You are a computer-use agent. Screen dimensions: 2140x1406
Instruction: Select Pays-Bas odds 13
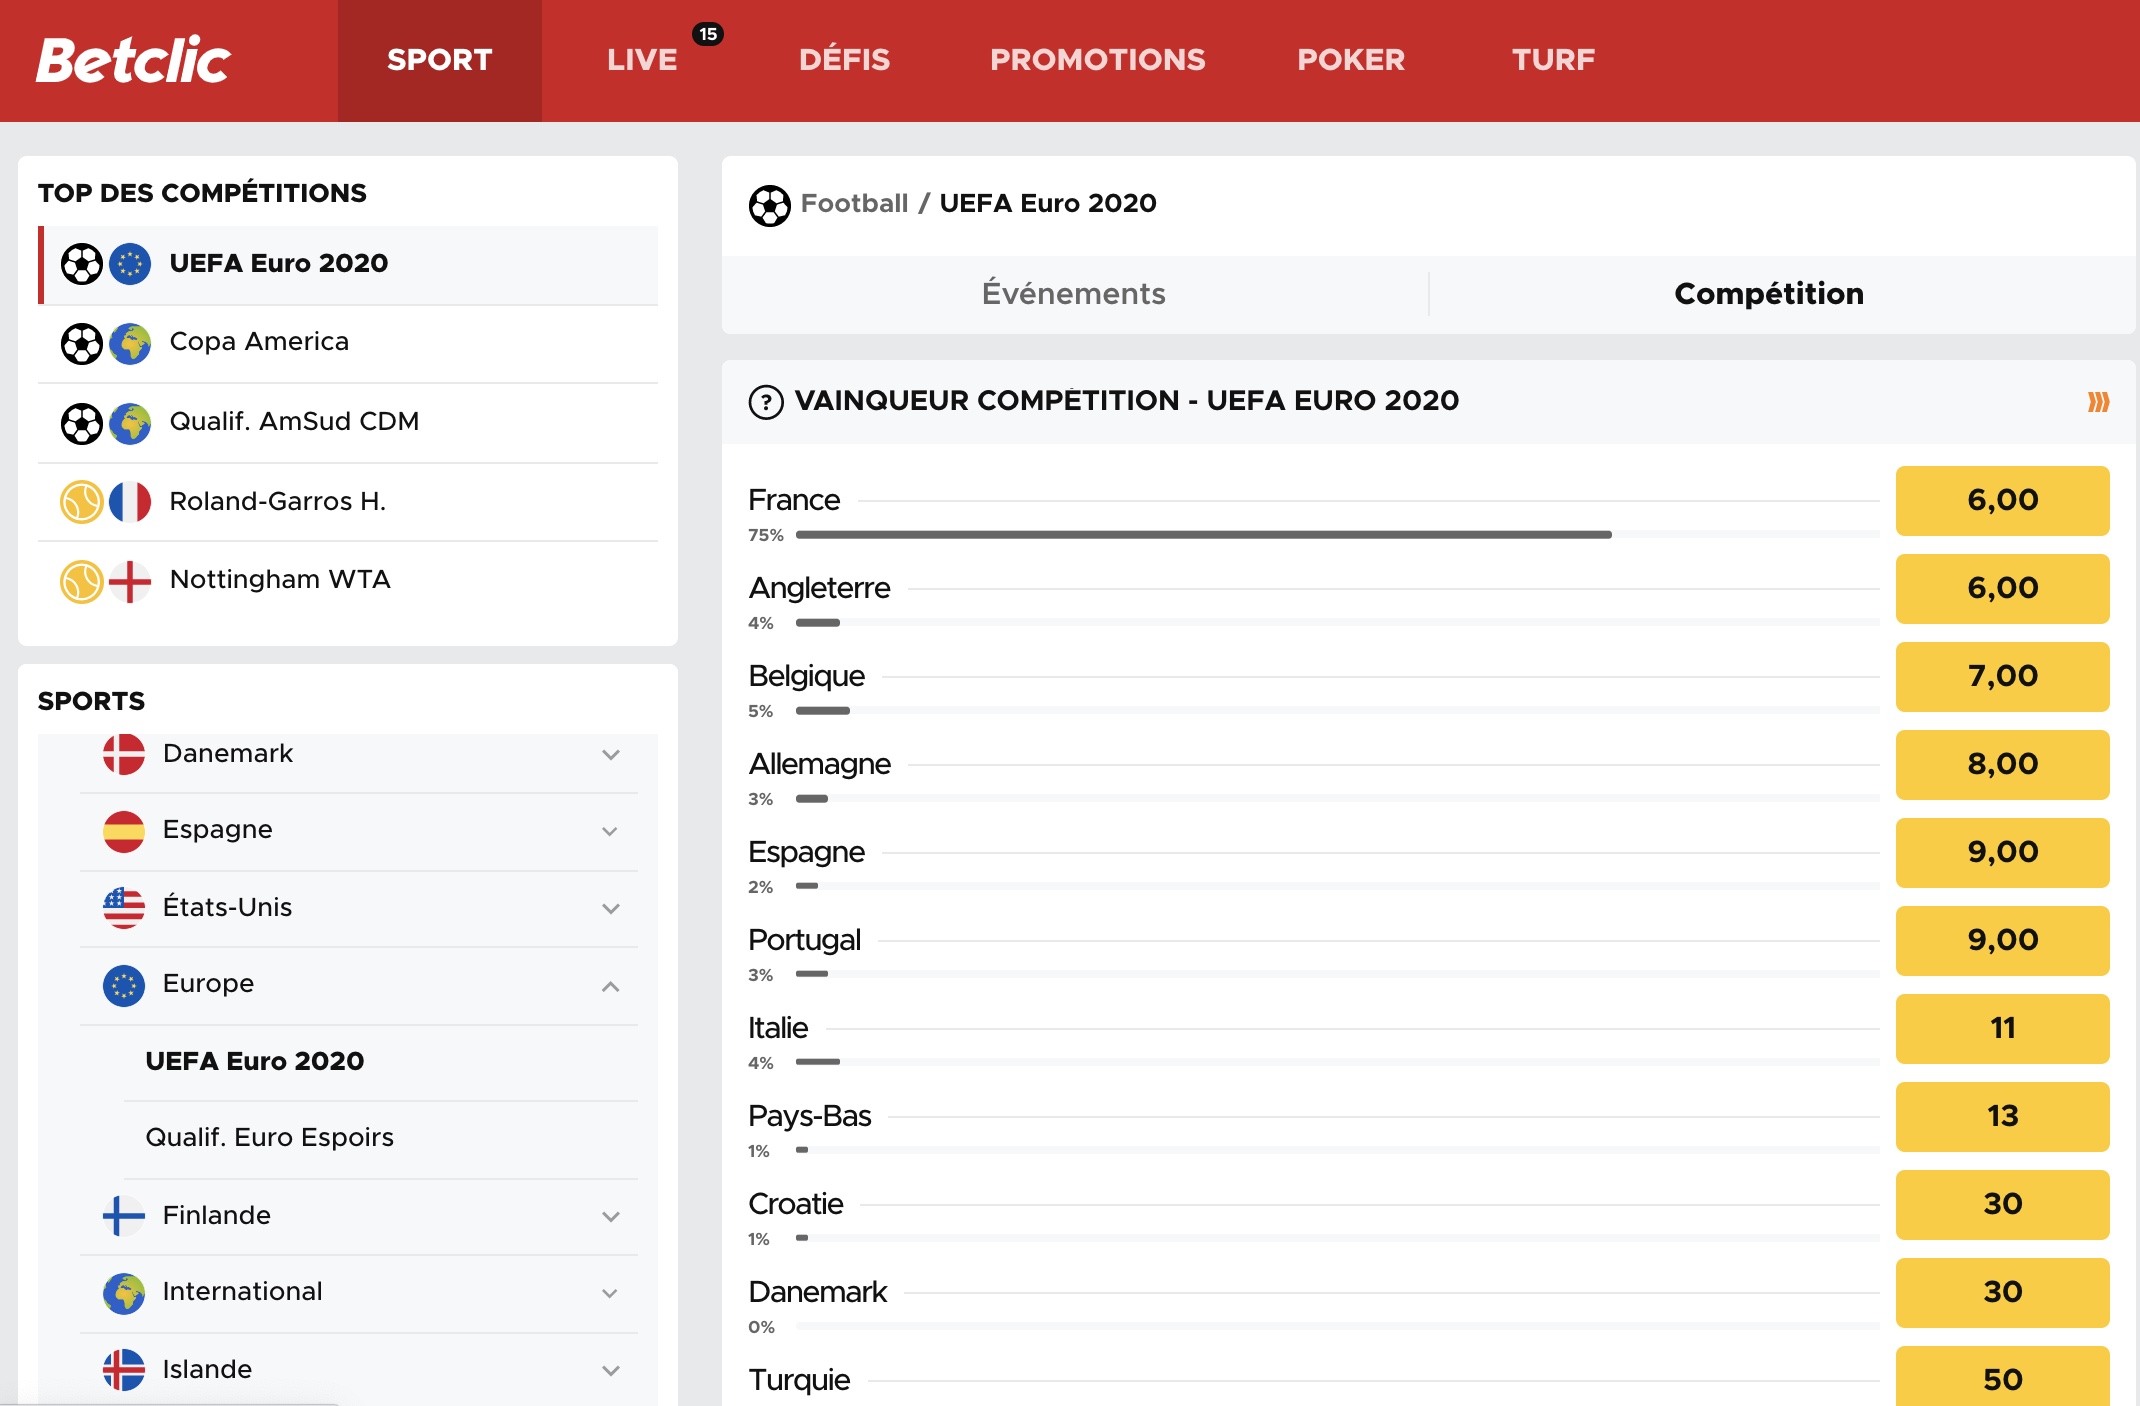click(x=2002, y=1116)
